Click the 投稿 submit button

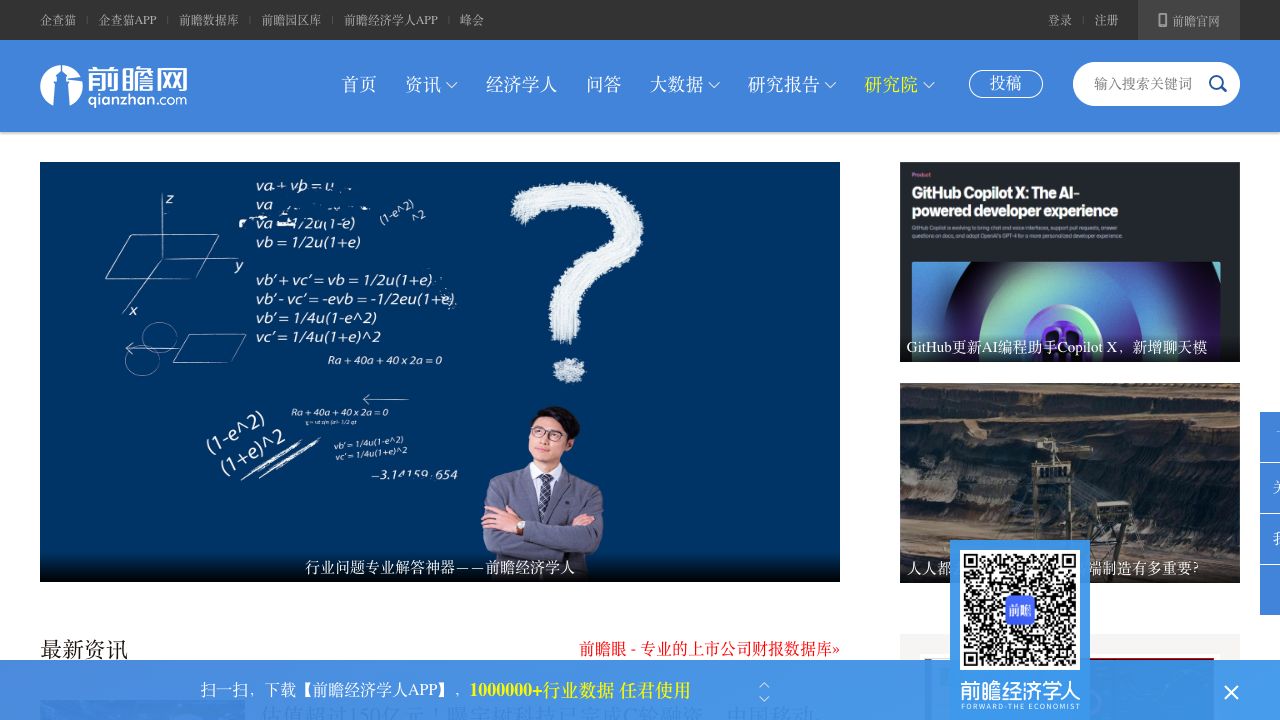[x=1006, y=84]
